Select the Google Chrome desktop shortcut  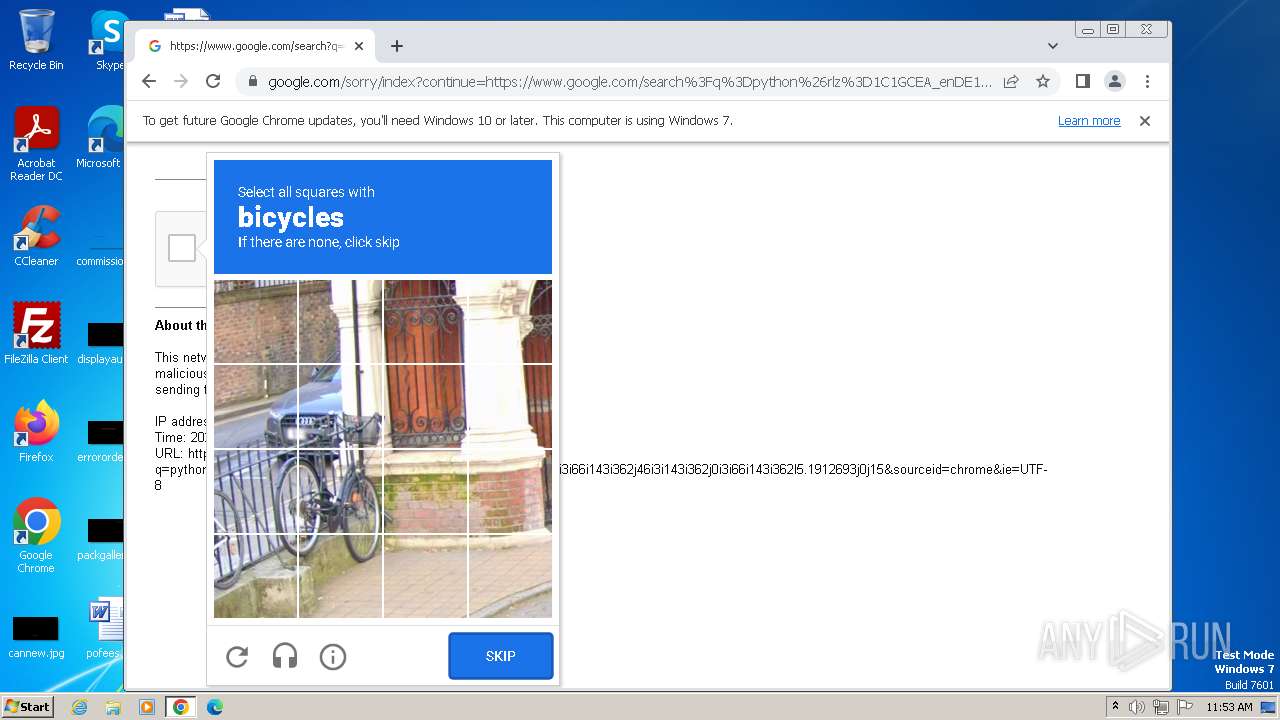pos(36,536)
